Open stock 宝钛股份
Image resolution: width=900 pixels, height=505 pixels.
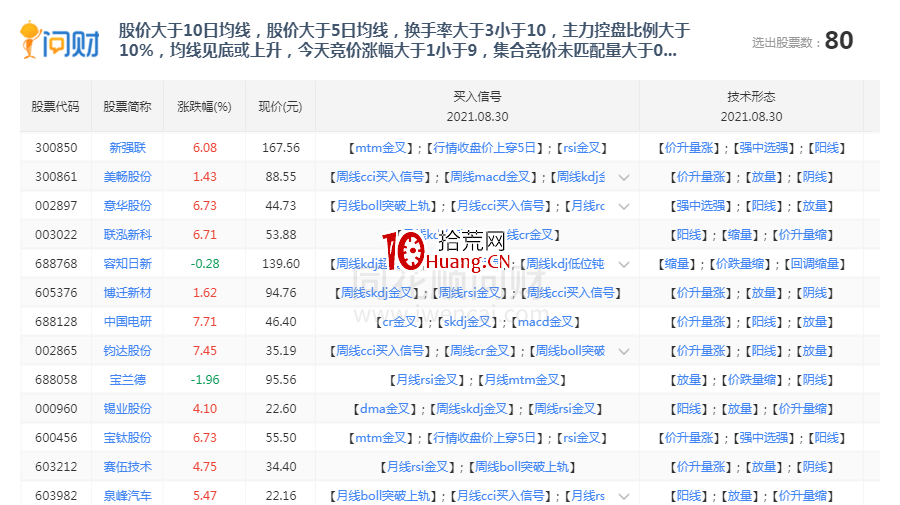[127, 437]
